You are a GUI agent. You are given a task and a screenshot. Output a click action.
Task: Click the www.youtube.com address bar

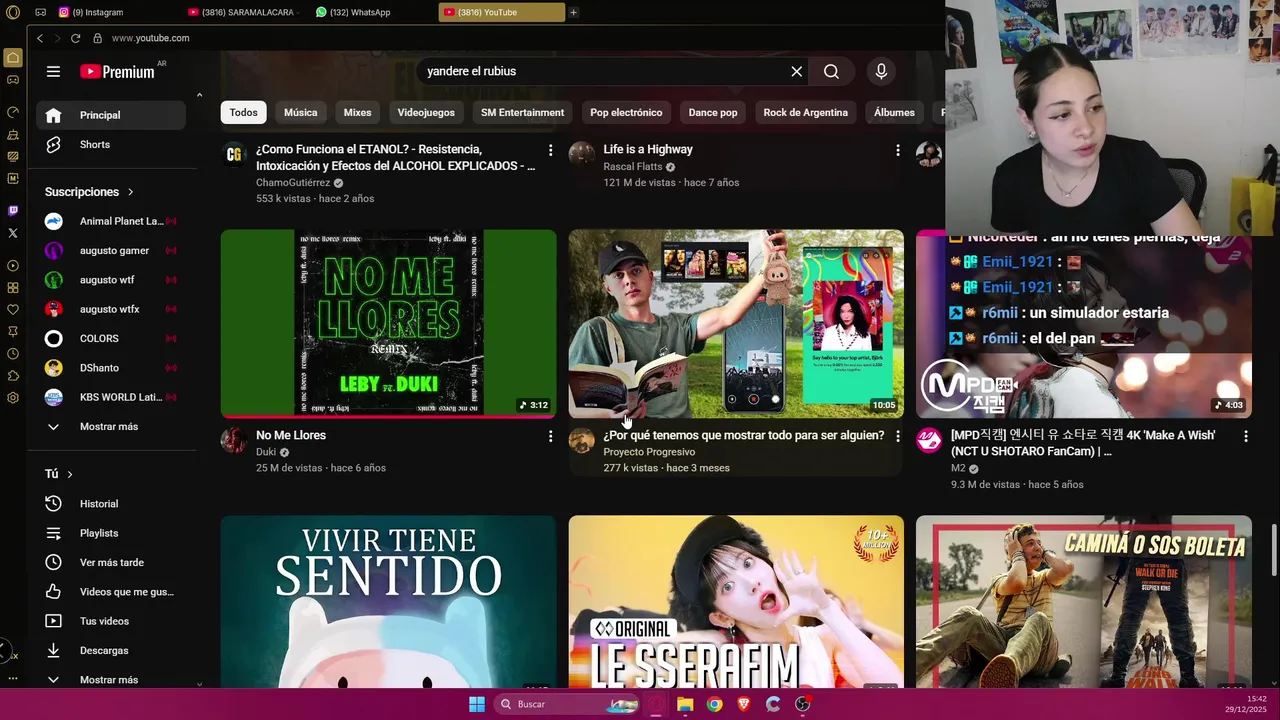click(x=150, y=38)
